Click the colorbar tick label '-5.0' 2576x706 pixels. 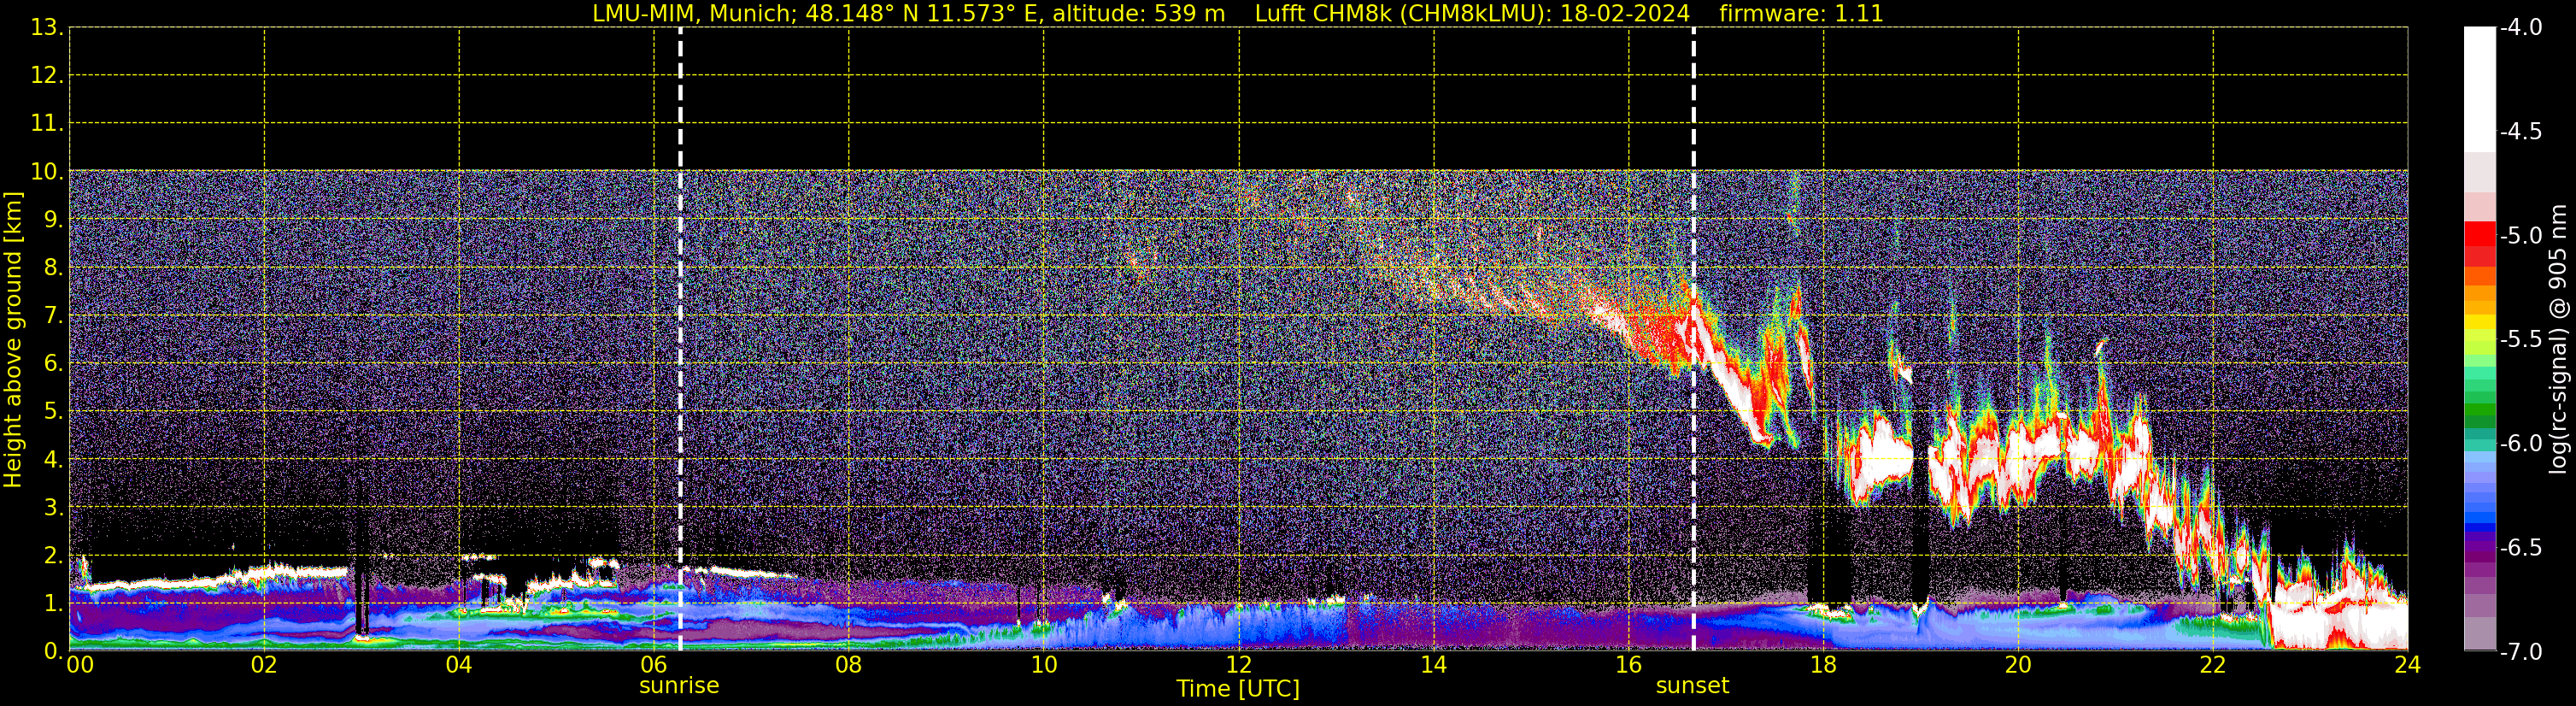[x=2520, y=236]
